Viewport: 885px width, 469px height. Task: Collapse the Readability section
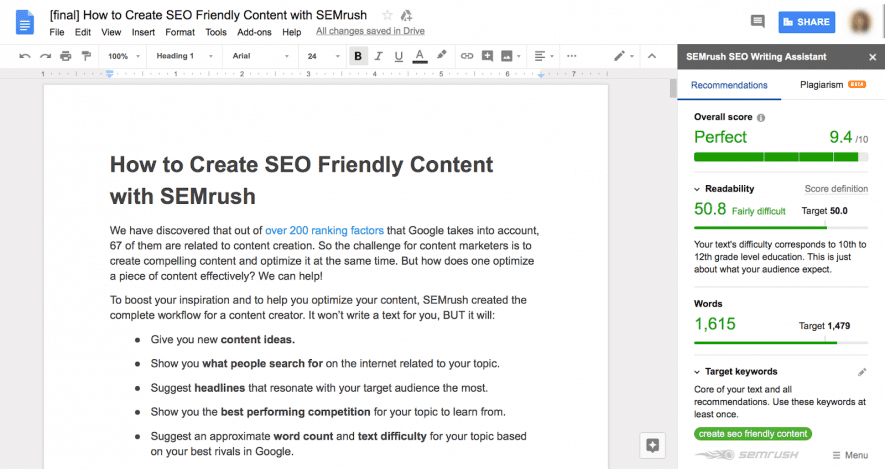point(696,189)
